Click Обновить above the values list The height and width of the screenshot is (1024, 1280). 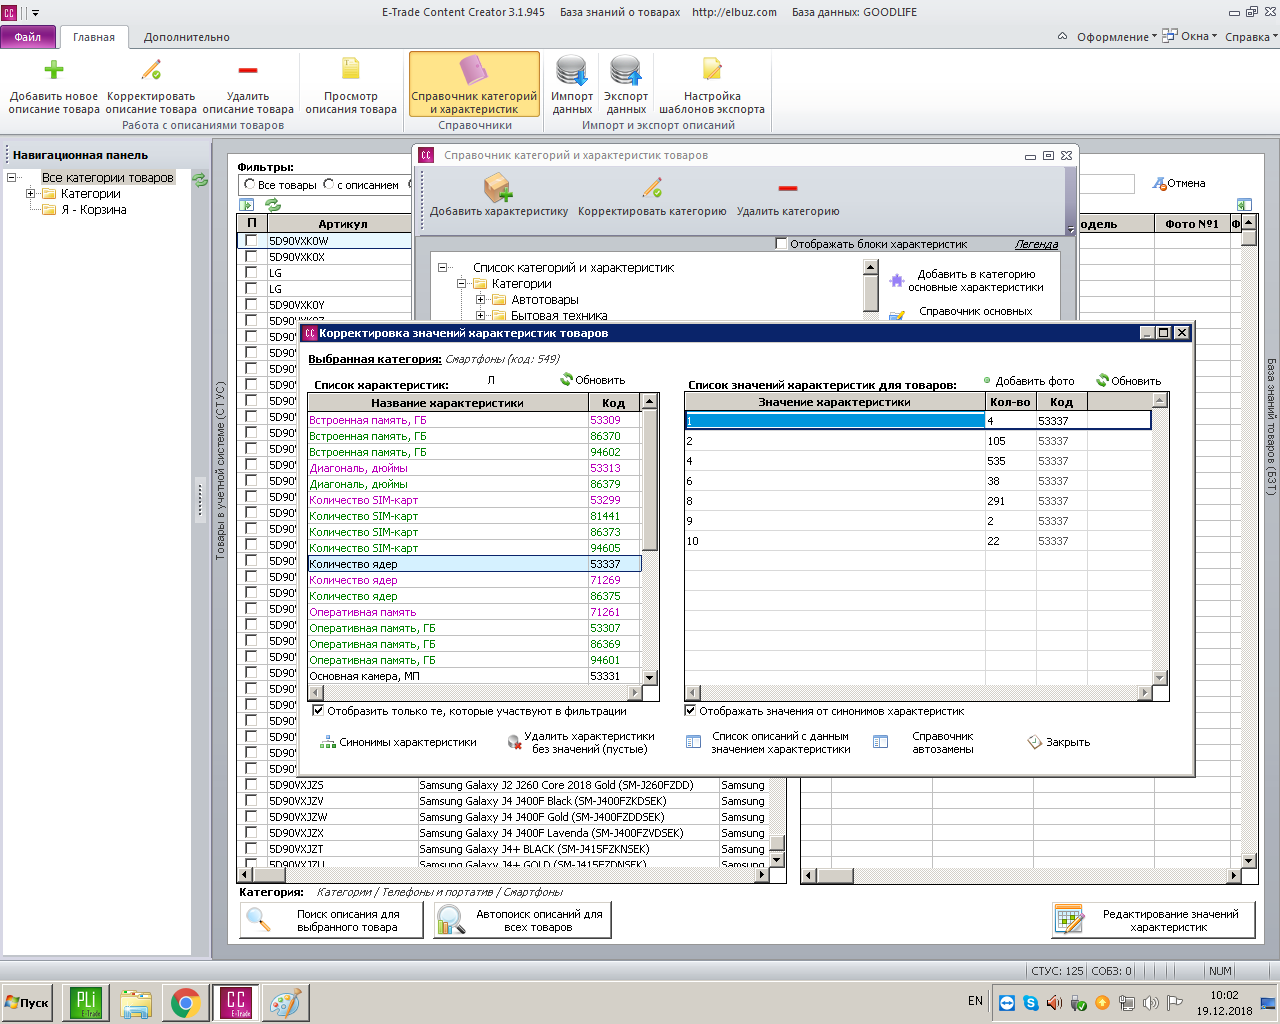tap(1128, 381)
